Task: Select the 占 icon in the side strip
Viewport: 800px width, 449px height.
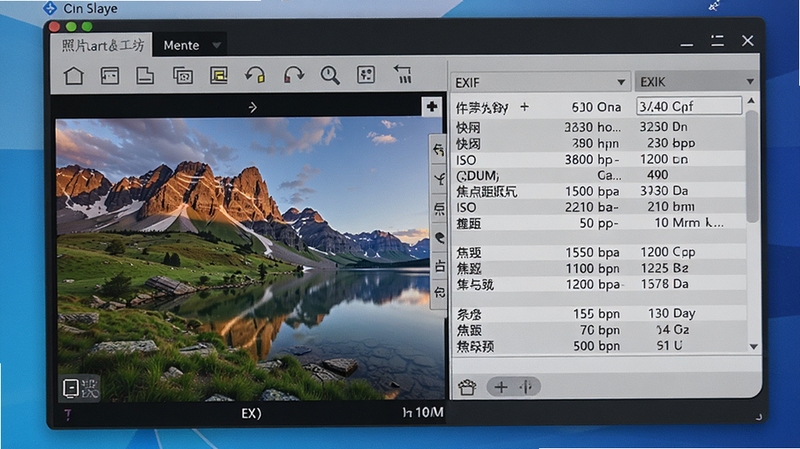Action: (439, 266)
